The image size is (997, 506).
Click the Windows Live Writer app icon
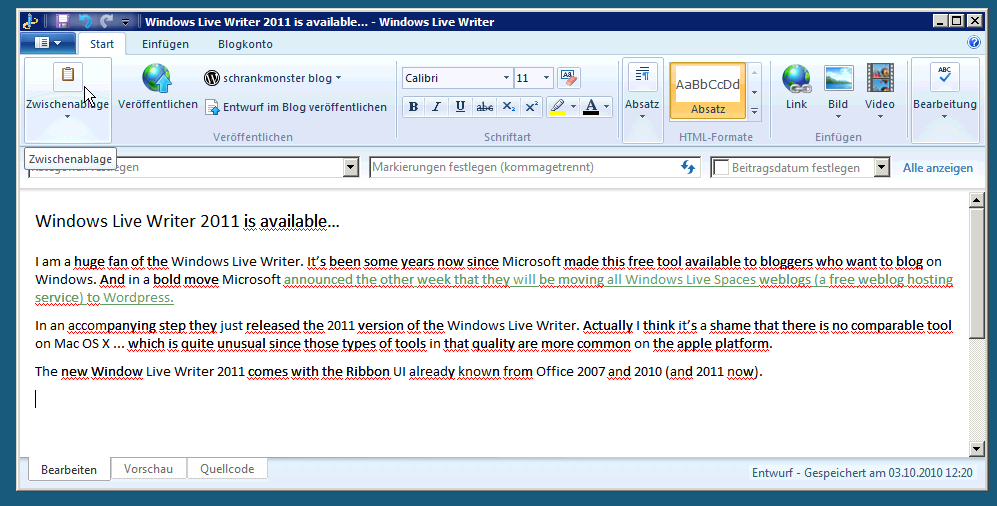31,22
